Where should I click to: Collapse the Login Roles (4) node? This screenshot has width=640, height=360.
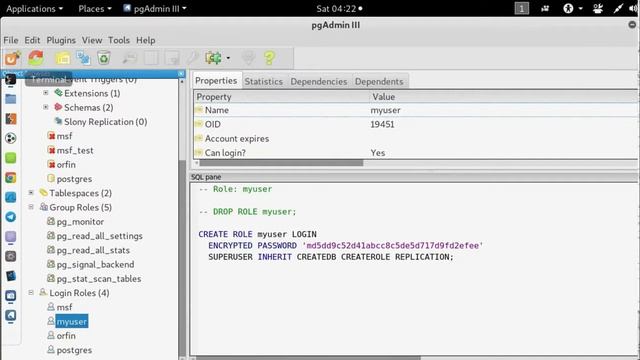click(x=31, y=292)
